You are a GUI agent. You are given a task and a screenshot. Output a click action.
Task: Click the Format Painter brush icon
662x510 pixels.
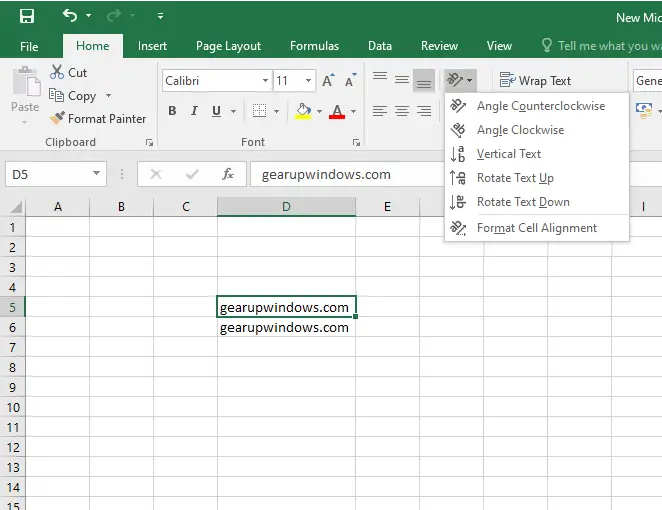[x=57, y=118]
